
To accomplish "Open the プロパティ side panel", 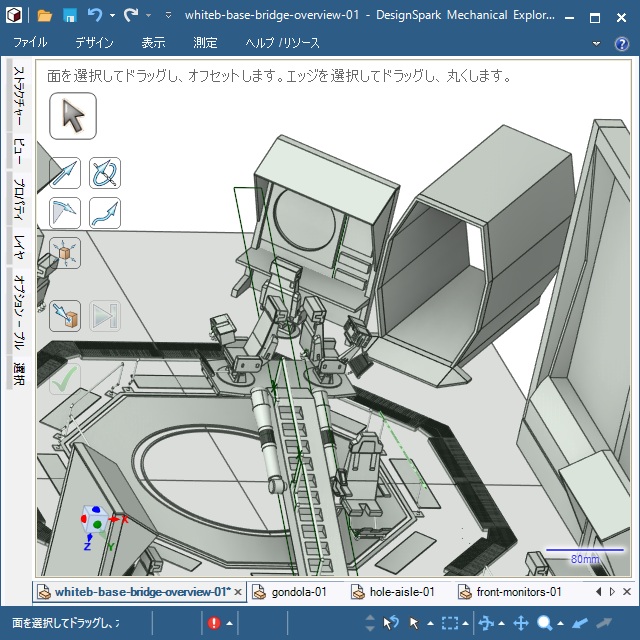I will point(19,199).
